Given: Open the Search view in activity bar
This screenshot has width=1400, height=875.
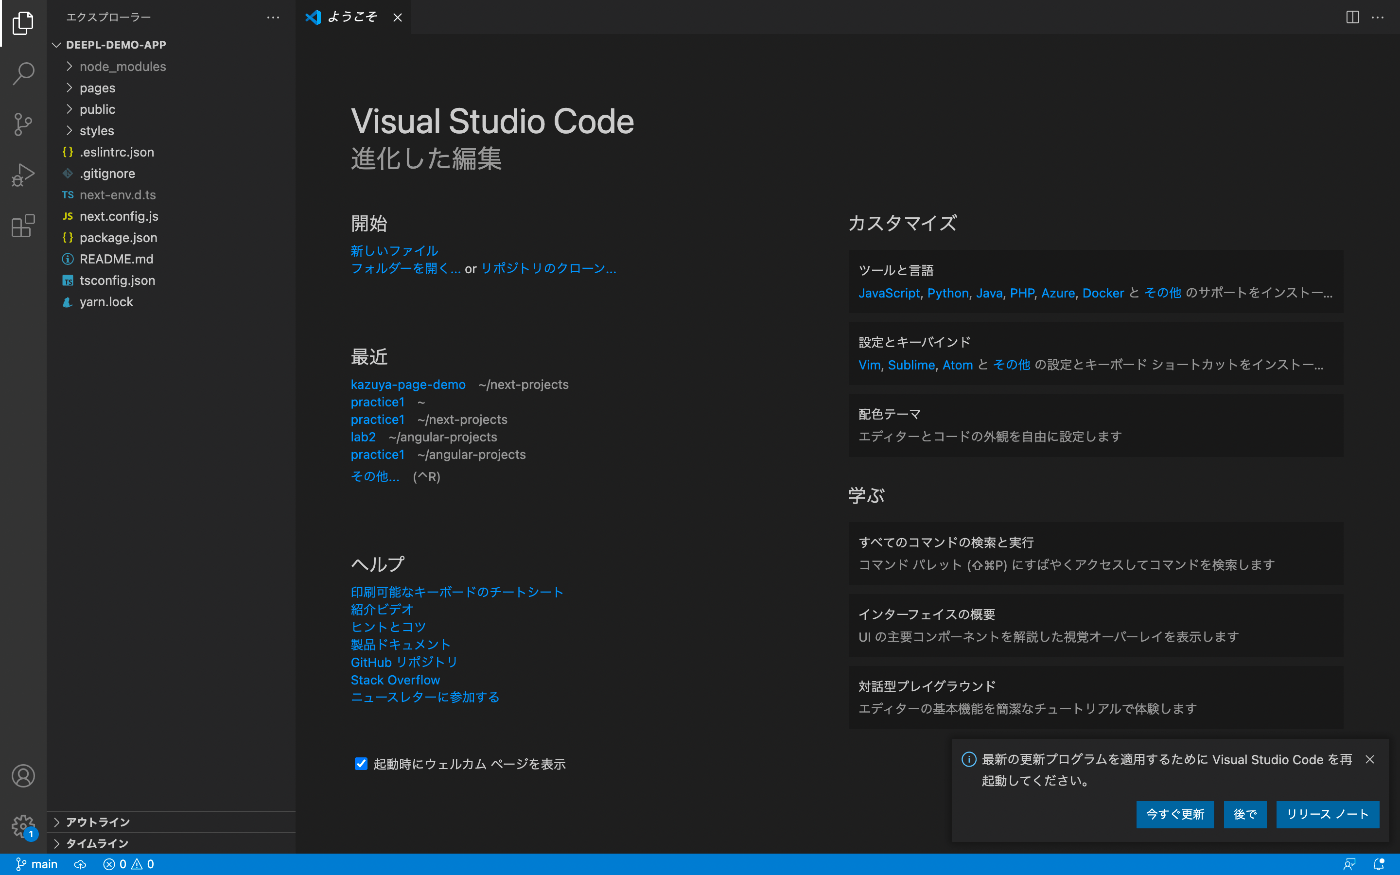Looking at the screenshot, I should point(23,74).
